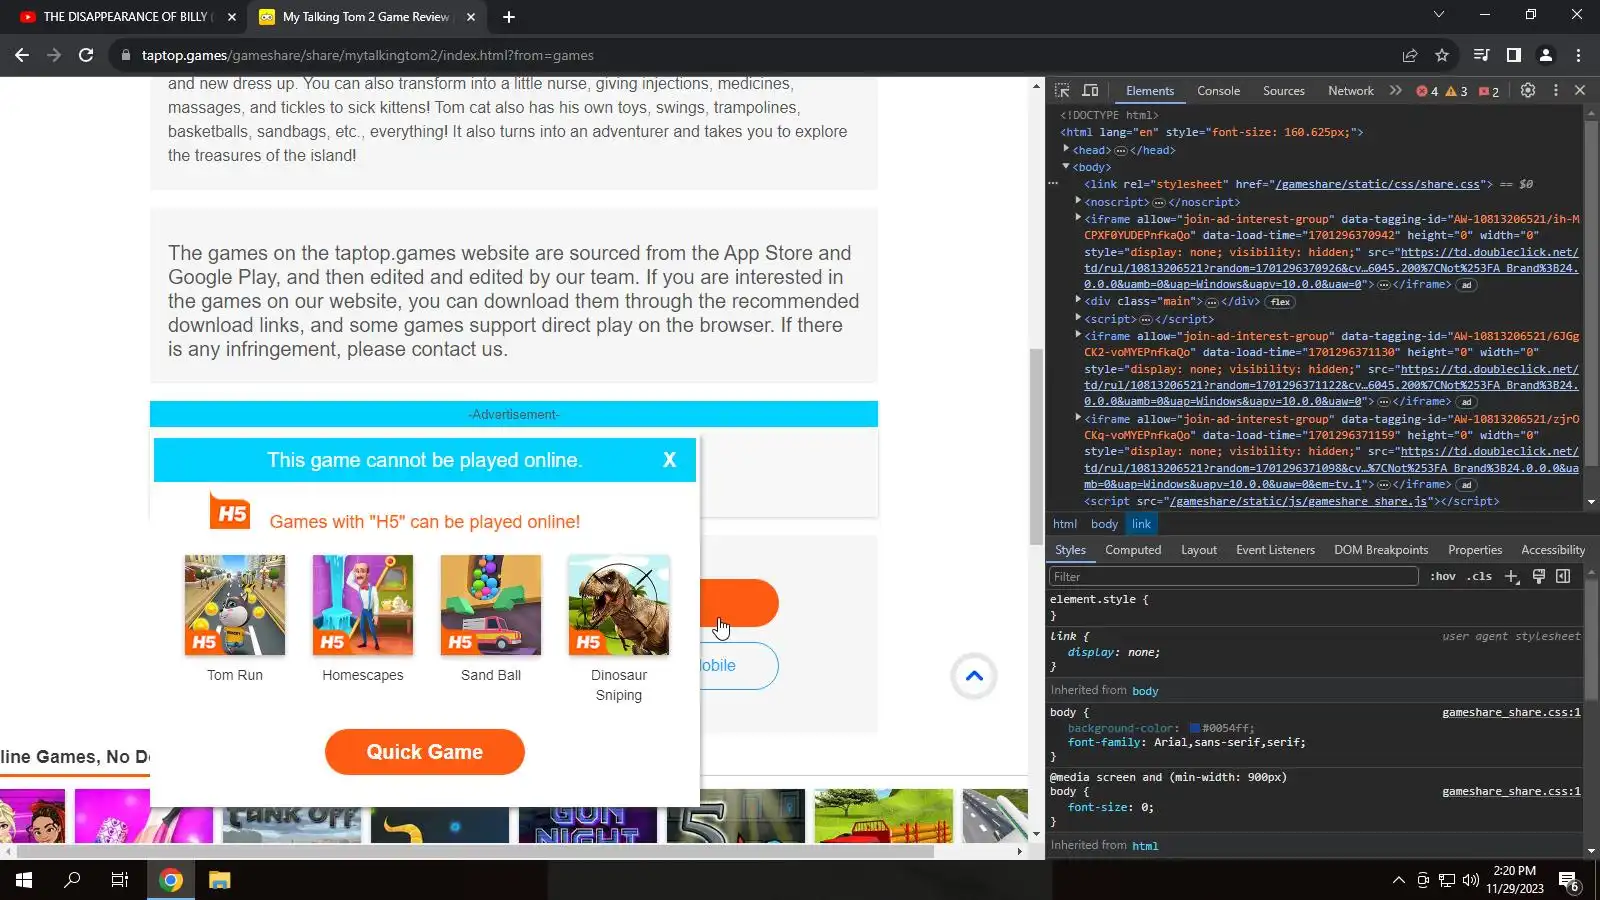Expand the noscript element node

(1078, 201)
